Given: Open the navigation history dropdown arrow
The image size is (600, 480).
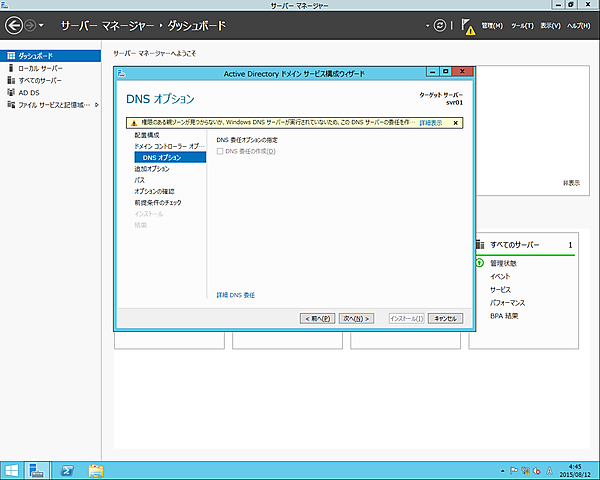Looking at the screenshot, I should point(41,24).
